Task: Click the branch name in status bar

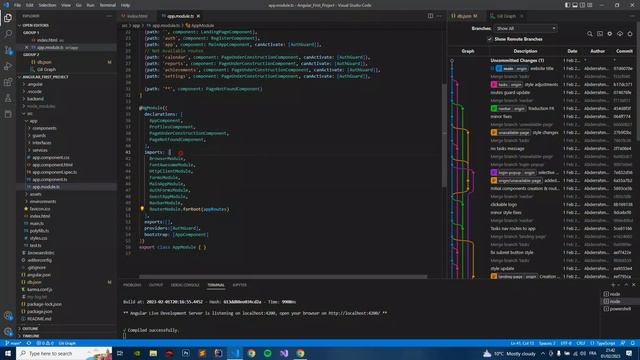Action: click(13, 343)
